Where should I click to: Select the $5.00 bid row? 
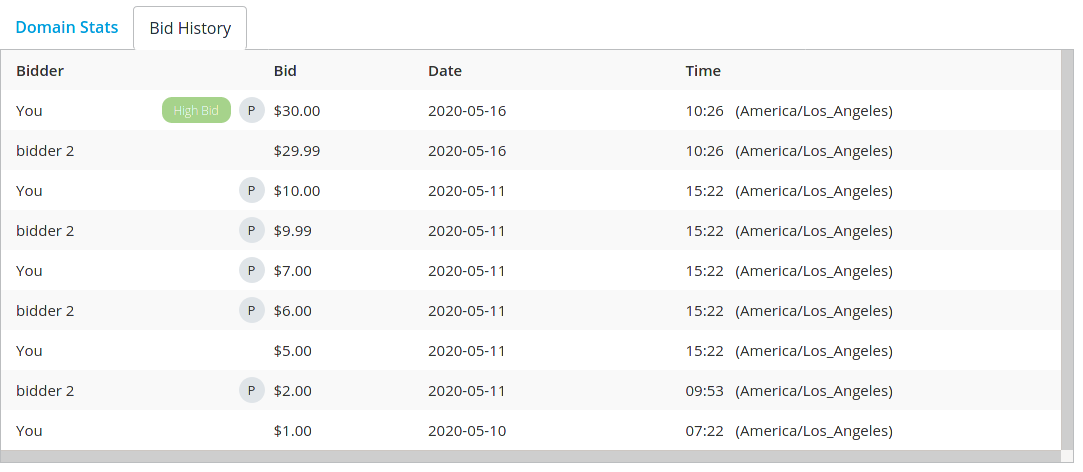click(531, 350)
